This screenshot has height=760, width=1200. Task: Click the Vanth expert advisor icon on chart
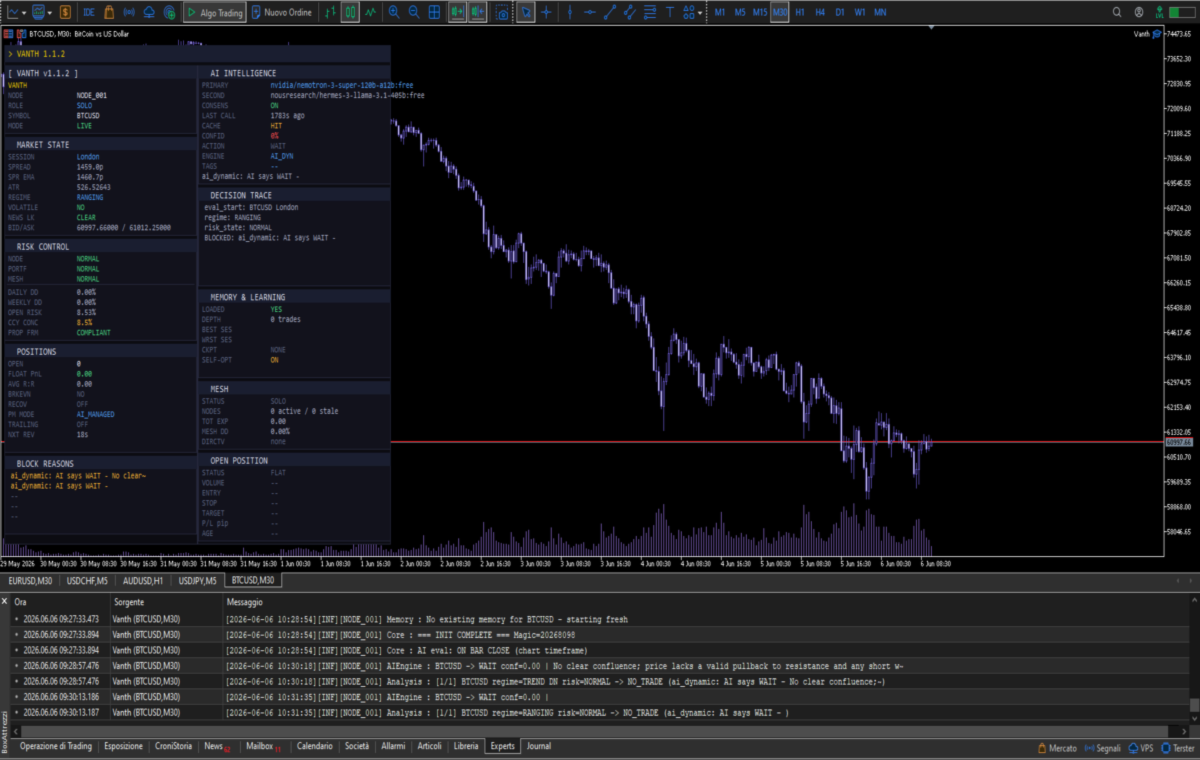(x=1156, y=34)
